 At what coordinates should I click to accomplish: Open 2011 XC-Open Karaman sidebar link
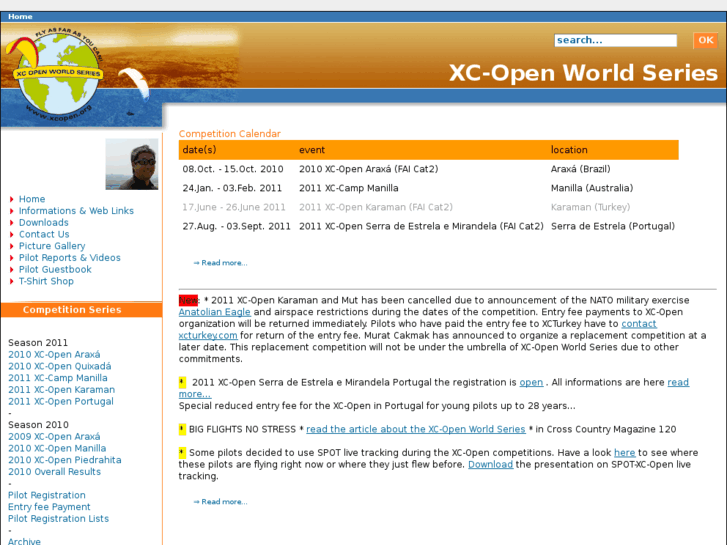(62, 390)
